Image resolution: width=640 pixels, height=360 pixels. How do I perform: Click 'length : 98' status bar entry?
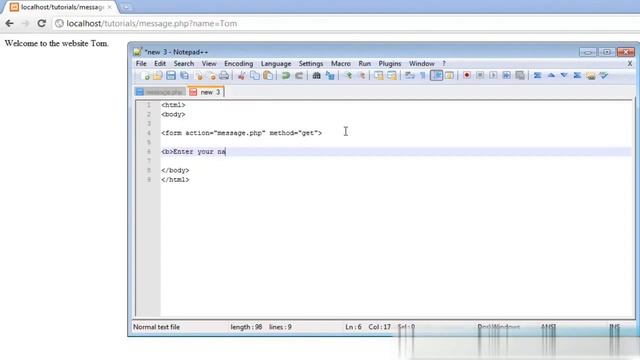[246, 327]
